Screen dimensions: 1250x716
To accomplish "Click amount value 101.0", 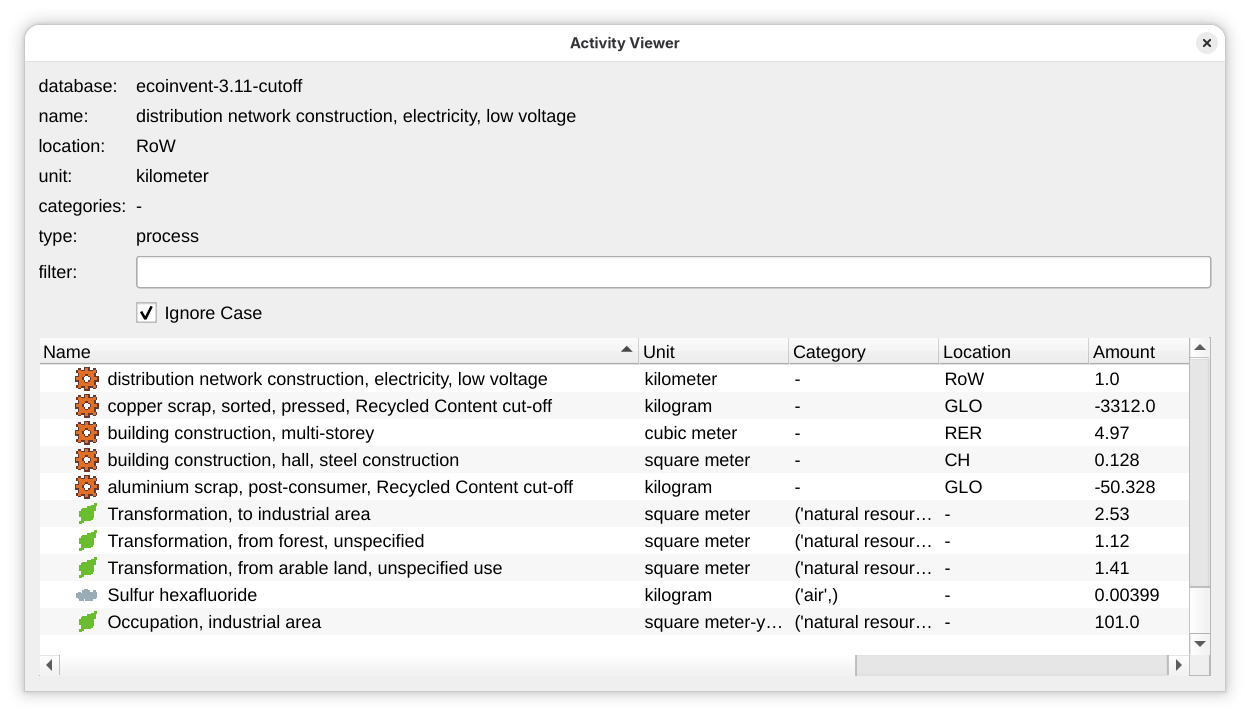I will pyautogui.click(x=1117, y=622).
